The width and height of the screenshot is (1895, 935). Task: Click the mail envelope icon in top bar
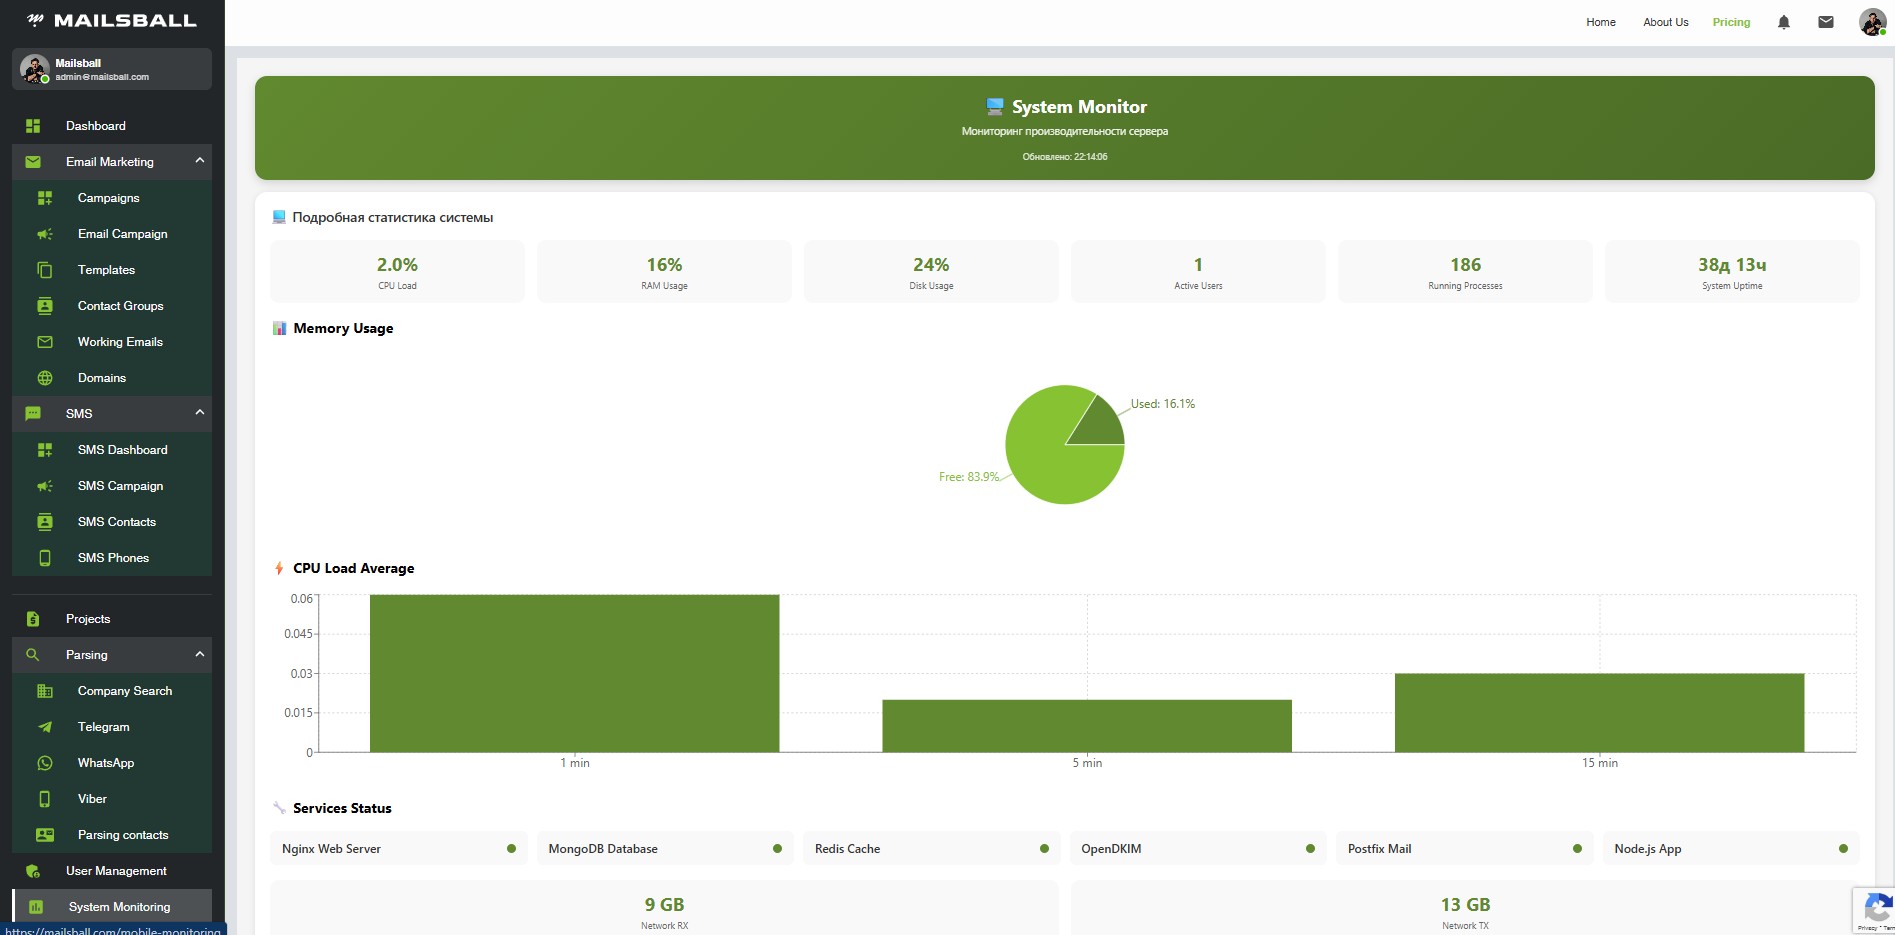coord(1825,21)
